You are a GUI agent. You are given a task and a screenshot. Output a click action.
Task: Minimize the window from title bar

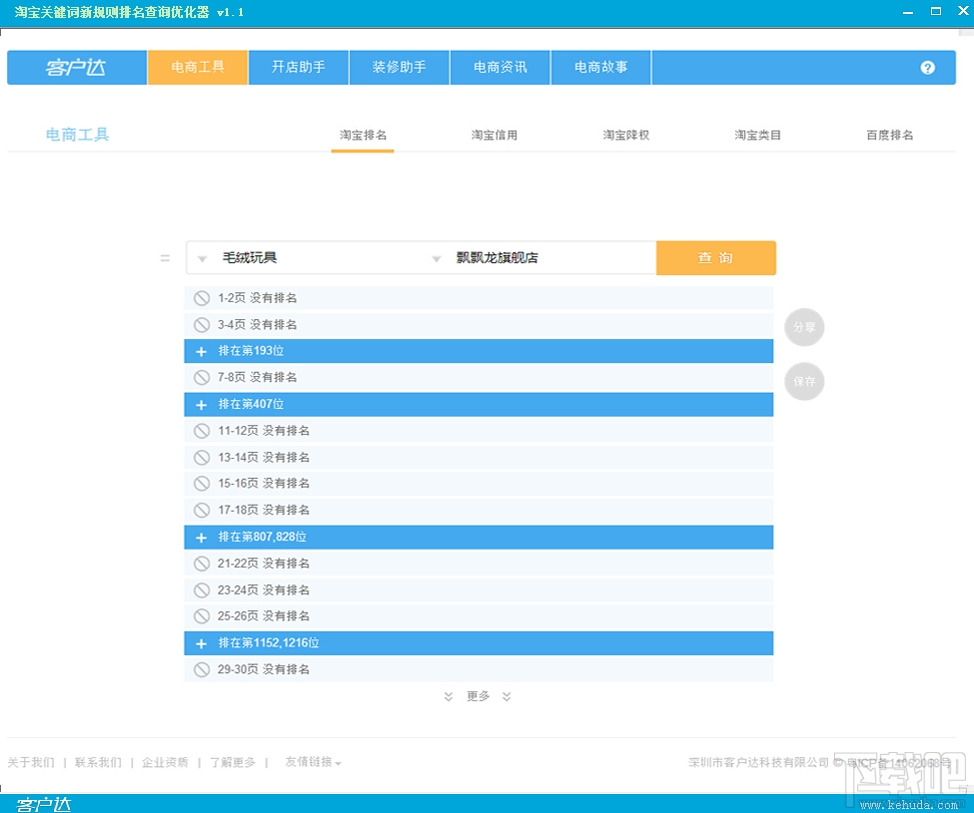(x=908, y=12)
